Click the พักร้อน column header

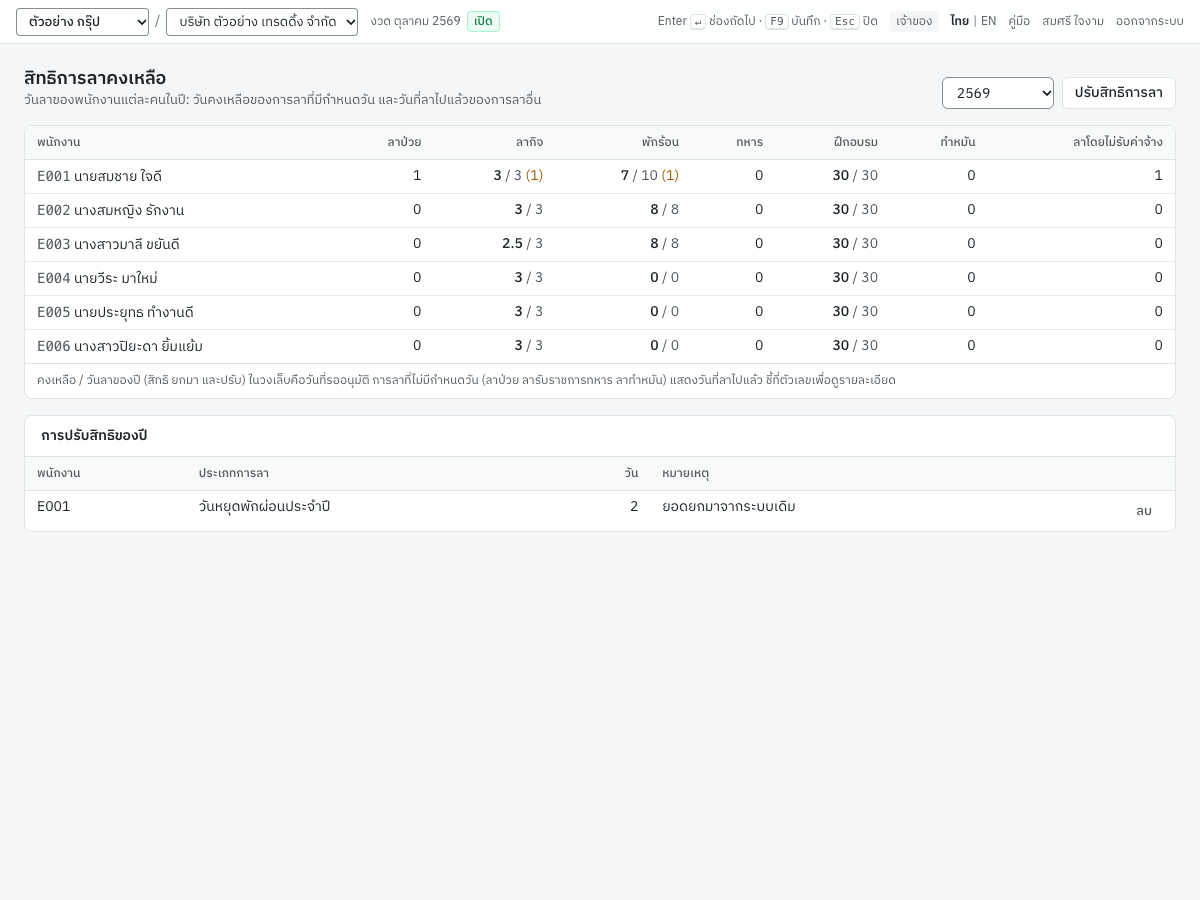[x=660, y=142]
